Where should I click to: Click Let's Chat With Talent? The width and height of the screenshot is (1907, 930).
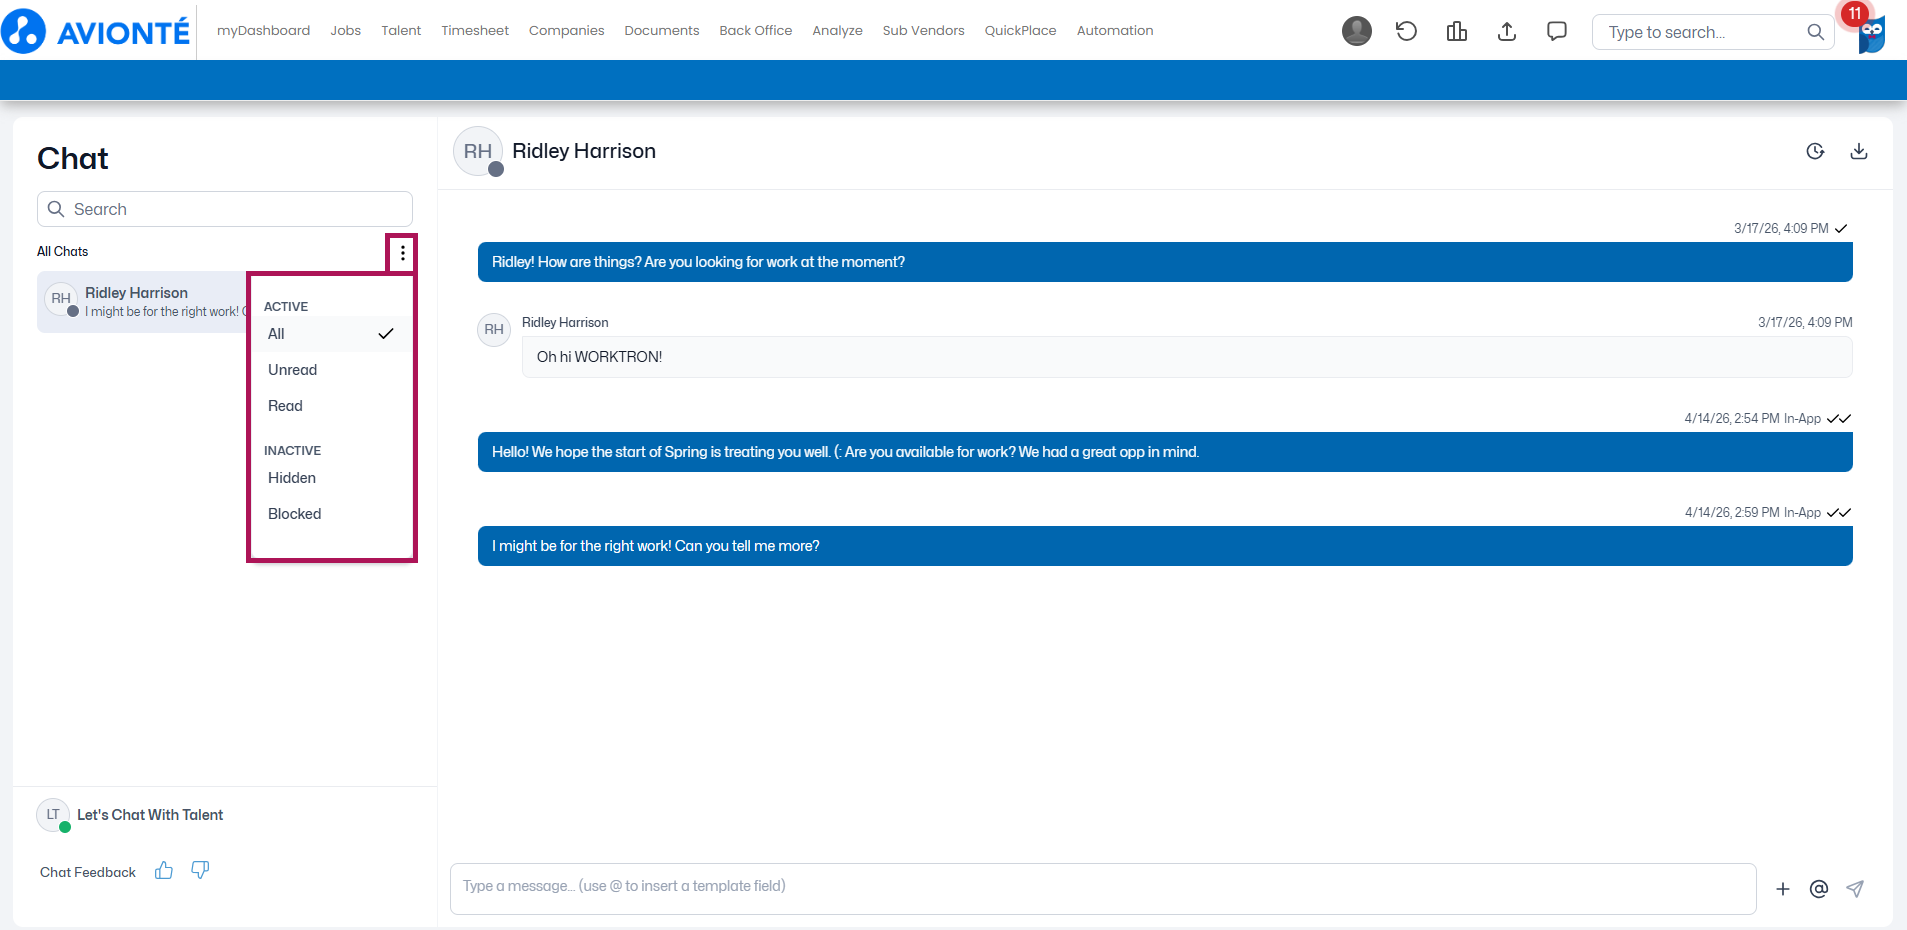point(150,815)
